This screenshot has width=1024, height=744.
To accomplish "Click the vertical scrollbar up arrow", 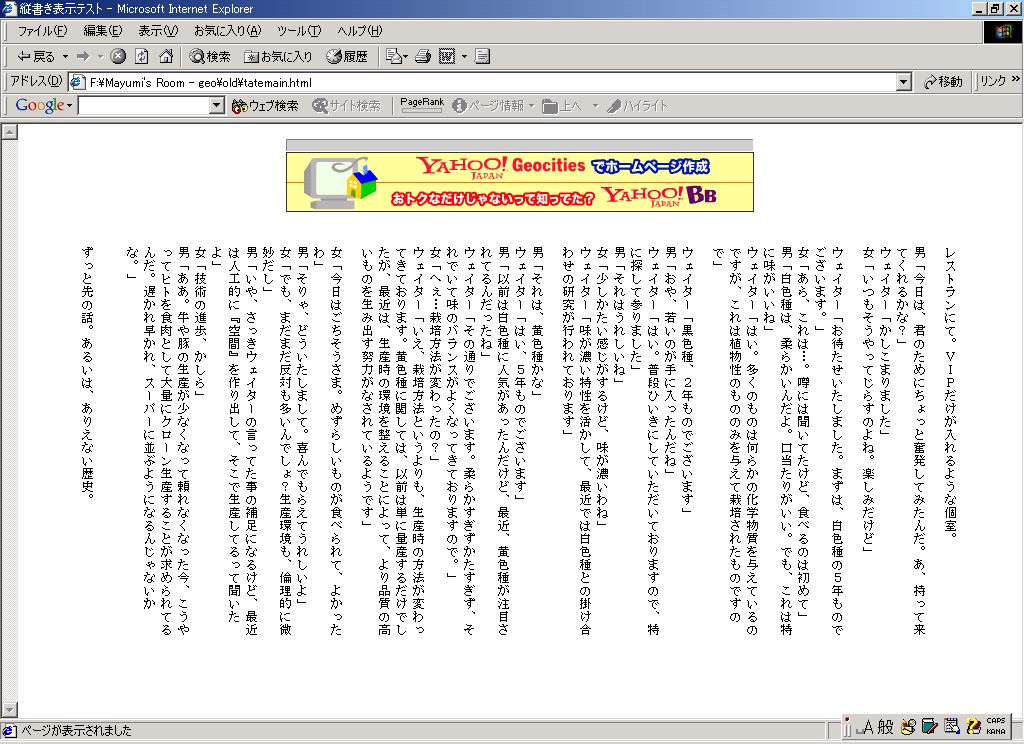I will pyautogui.click(x=10, y=132).
